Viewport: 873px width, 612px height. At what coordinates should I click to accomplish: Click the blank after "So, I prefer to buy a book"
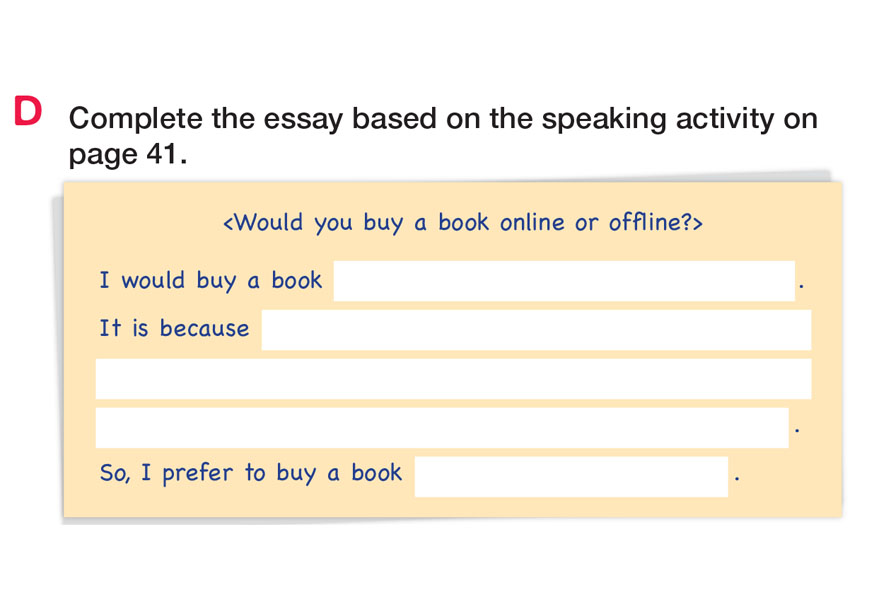571,477
